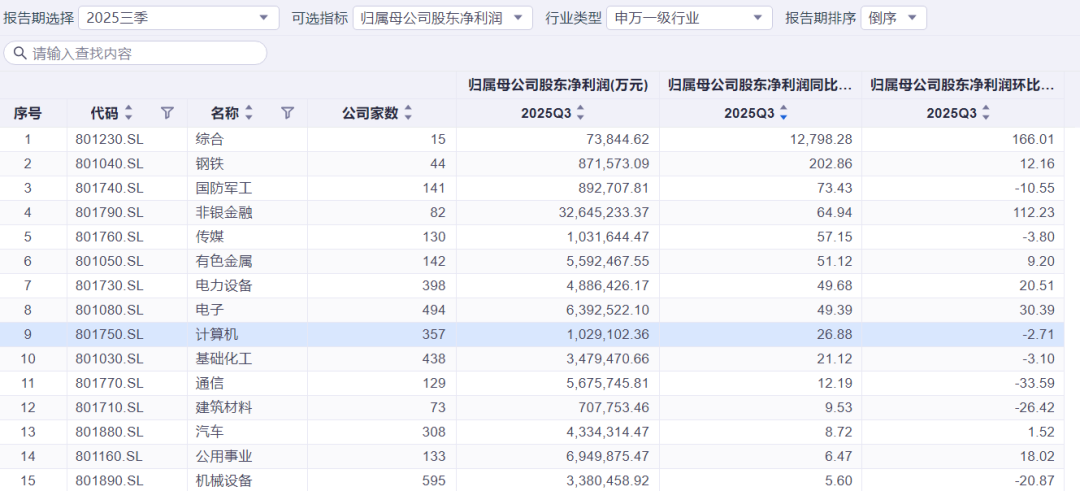Select the 钢铁 row name
The image size is (1080, 491).
[x=210, y=164]
